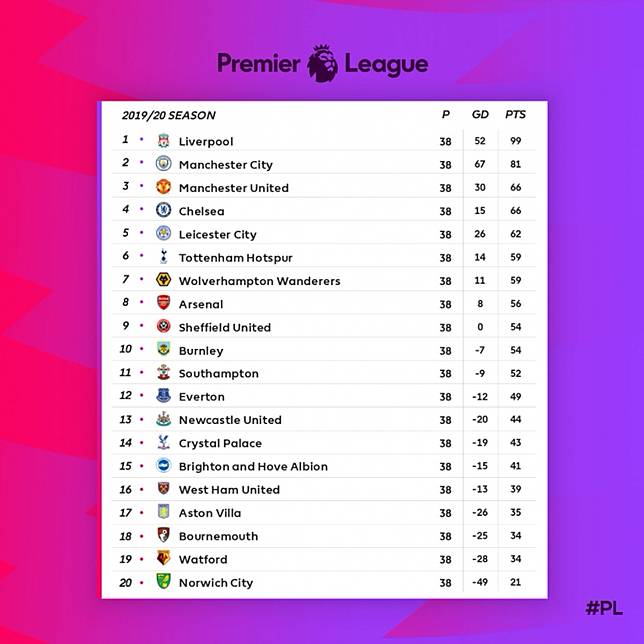Click the PTS column header
644x644 pixels.
[x=515, y=115]
